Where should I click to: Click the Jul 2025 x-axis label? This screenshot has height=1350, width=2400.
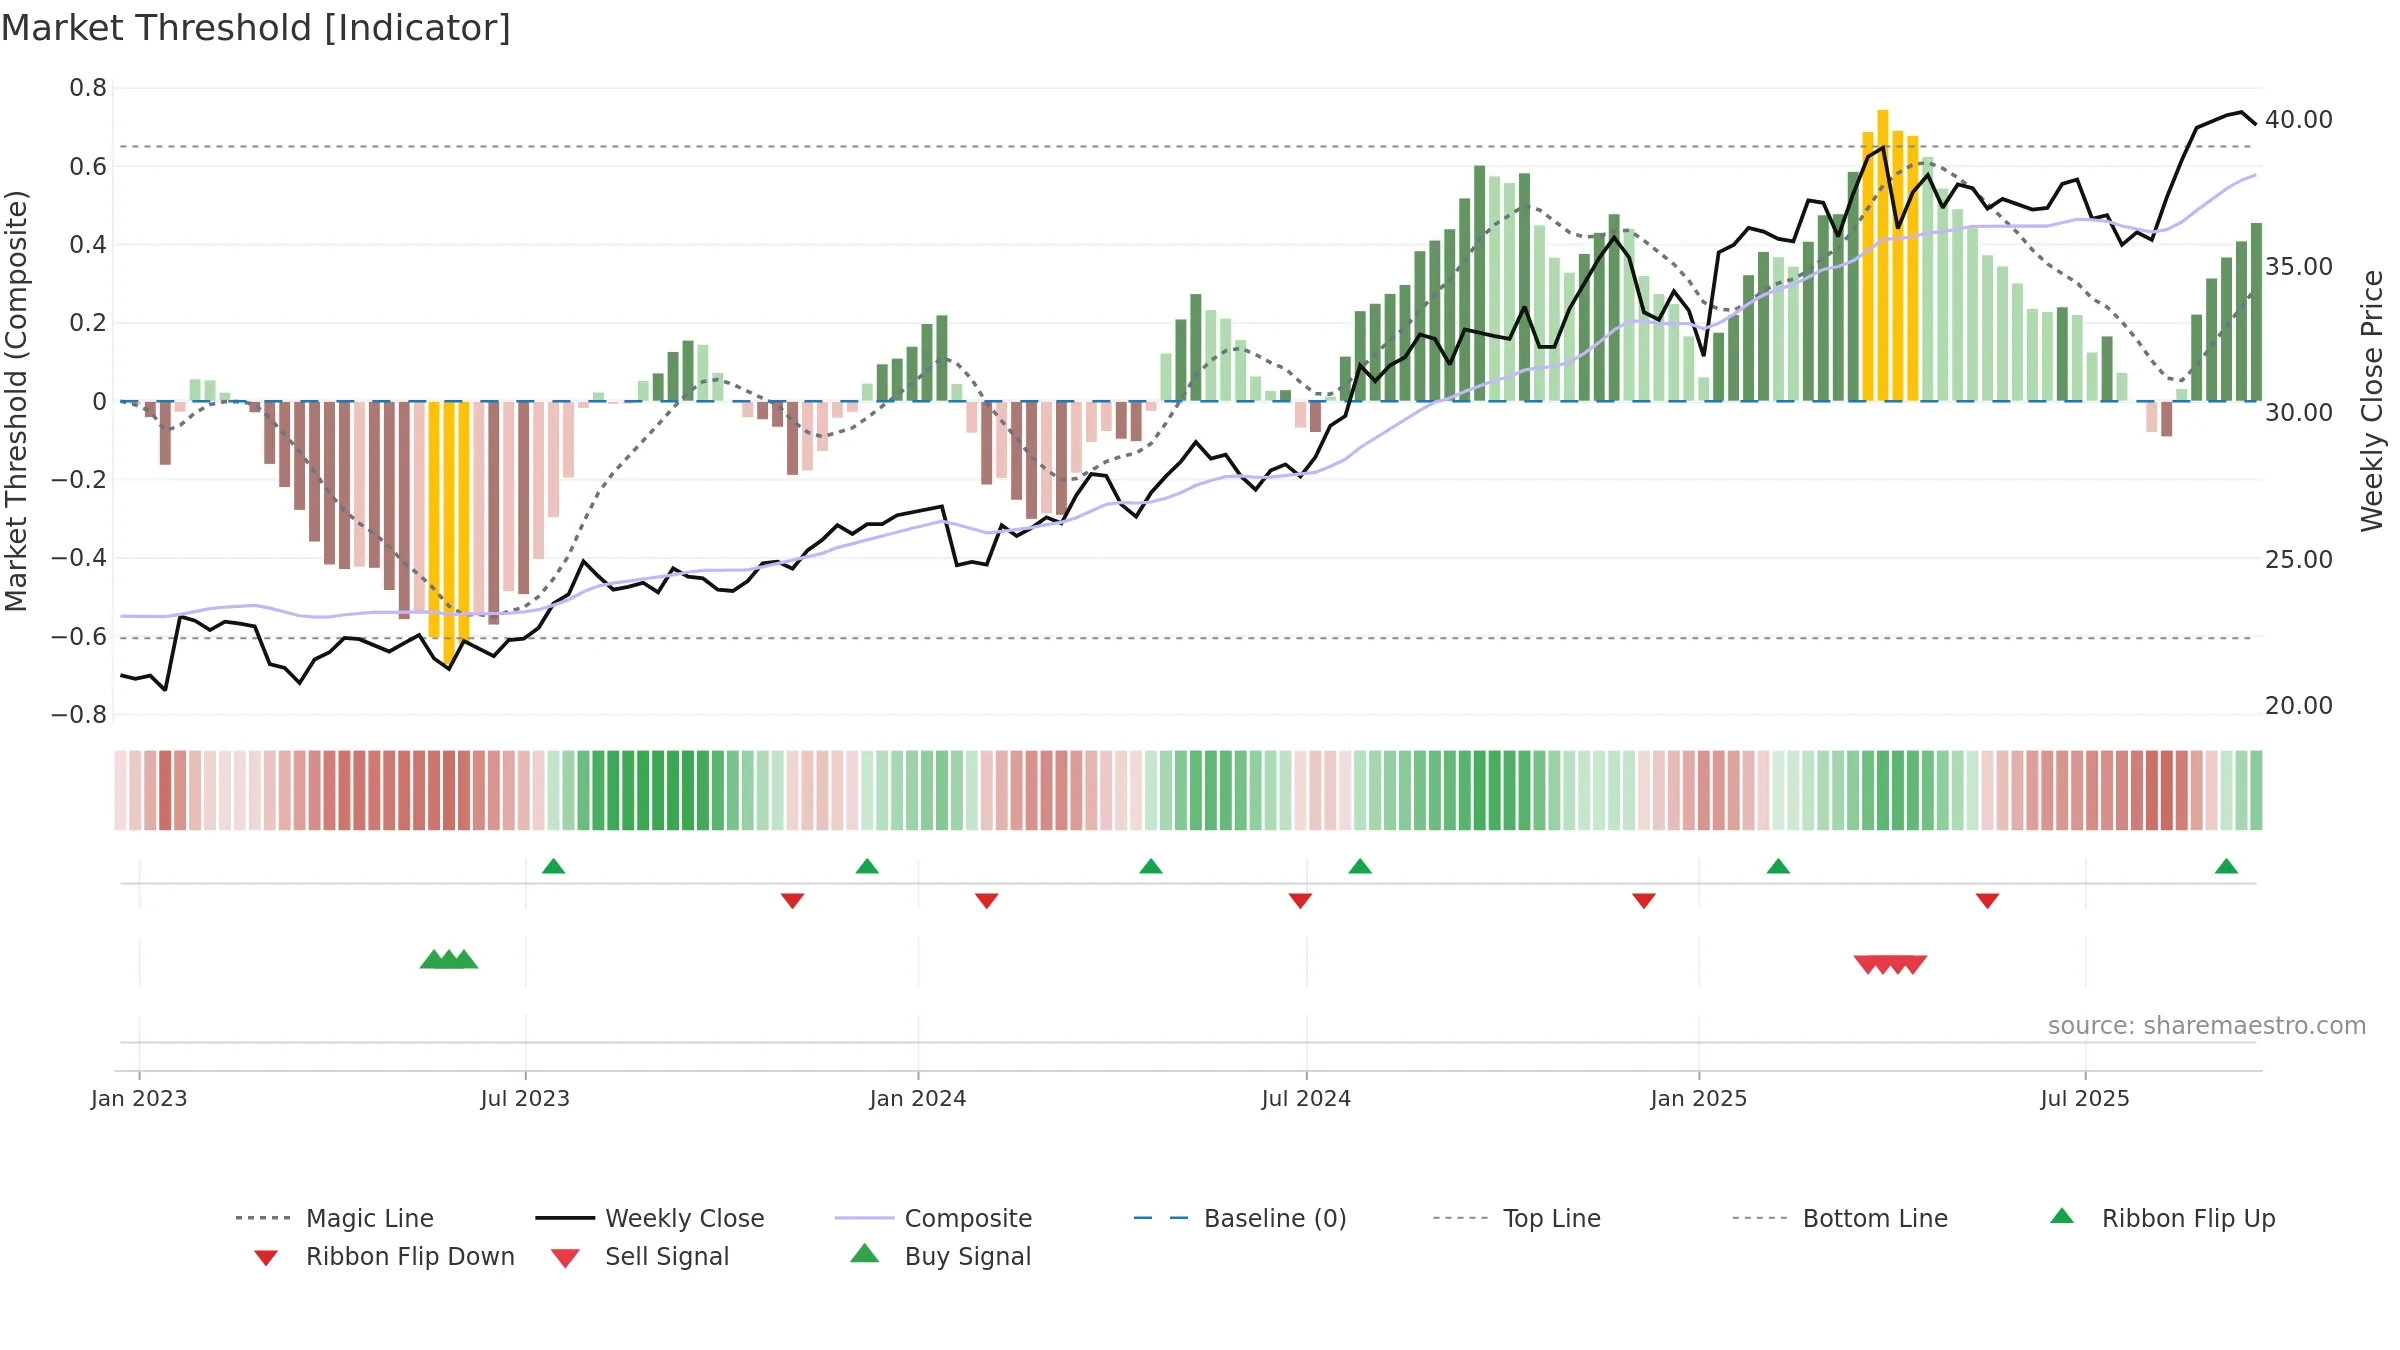(2085, 1099)
